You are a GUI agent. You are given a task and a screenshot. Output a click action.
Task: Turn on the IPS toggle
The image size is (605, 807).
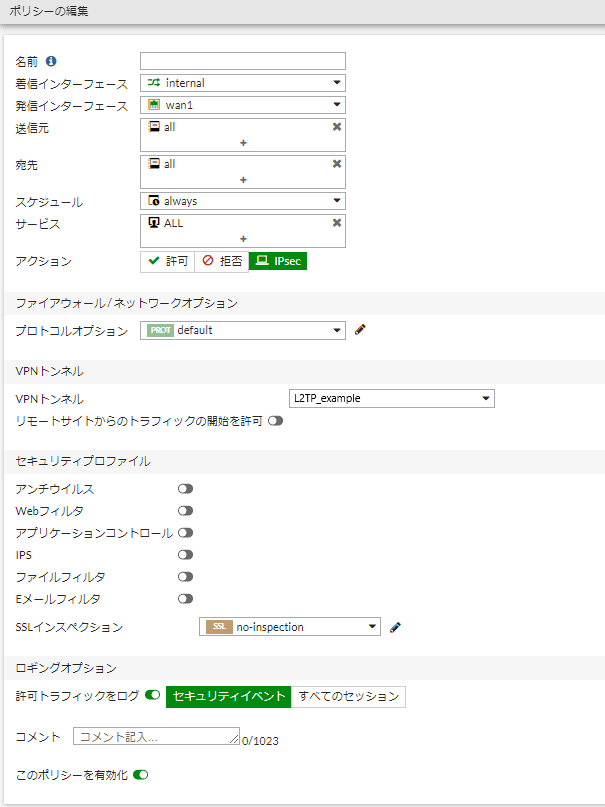click(185, 555)
